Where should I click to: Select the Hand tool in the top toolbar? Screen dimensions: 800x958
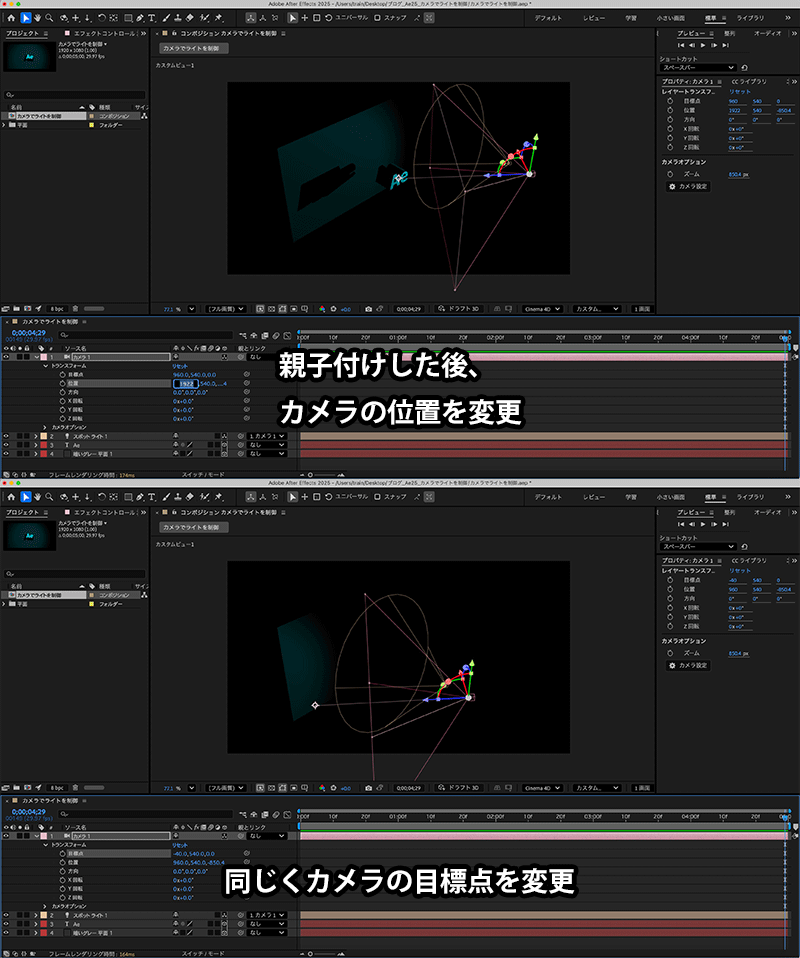click(x=38, y=18)
